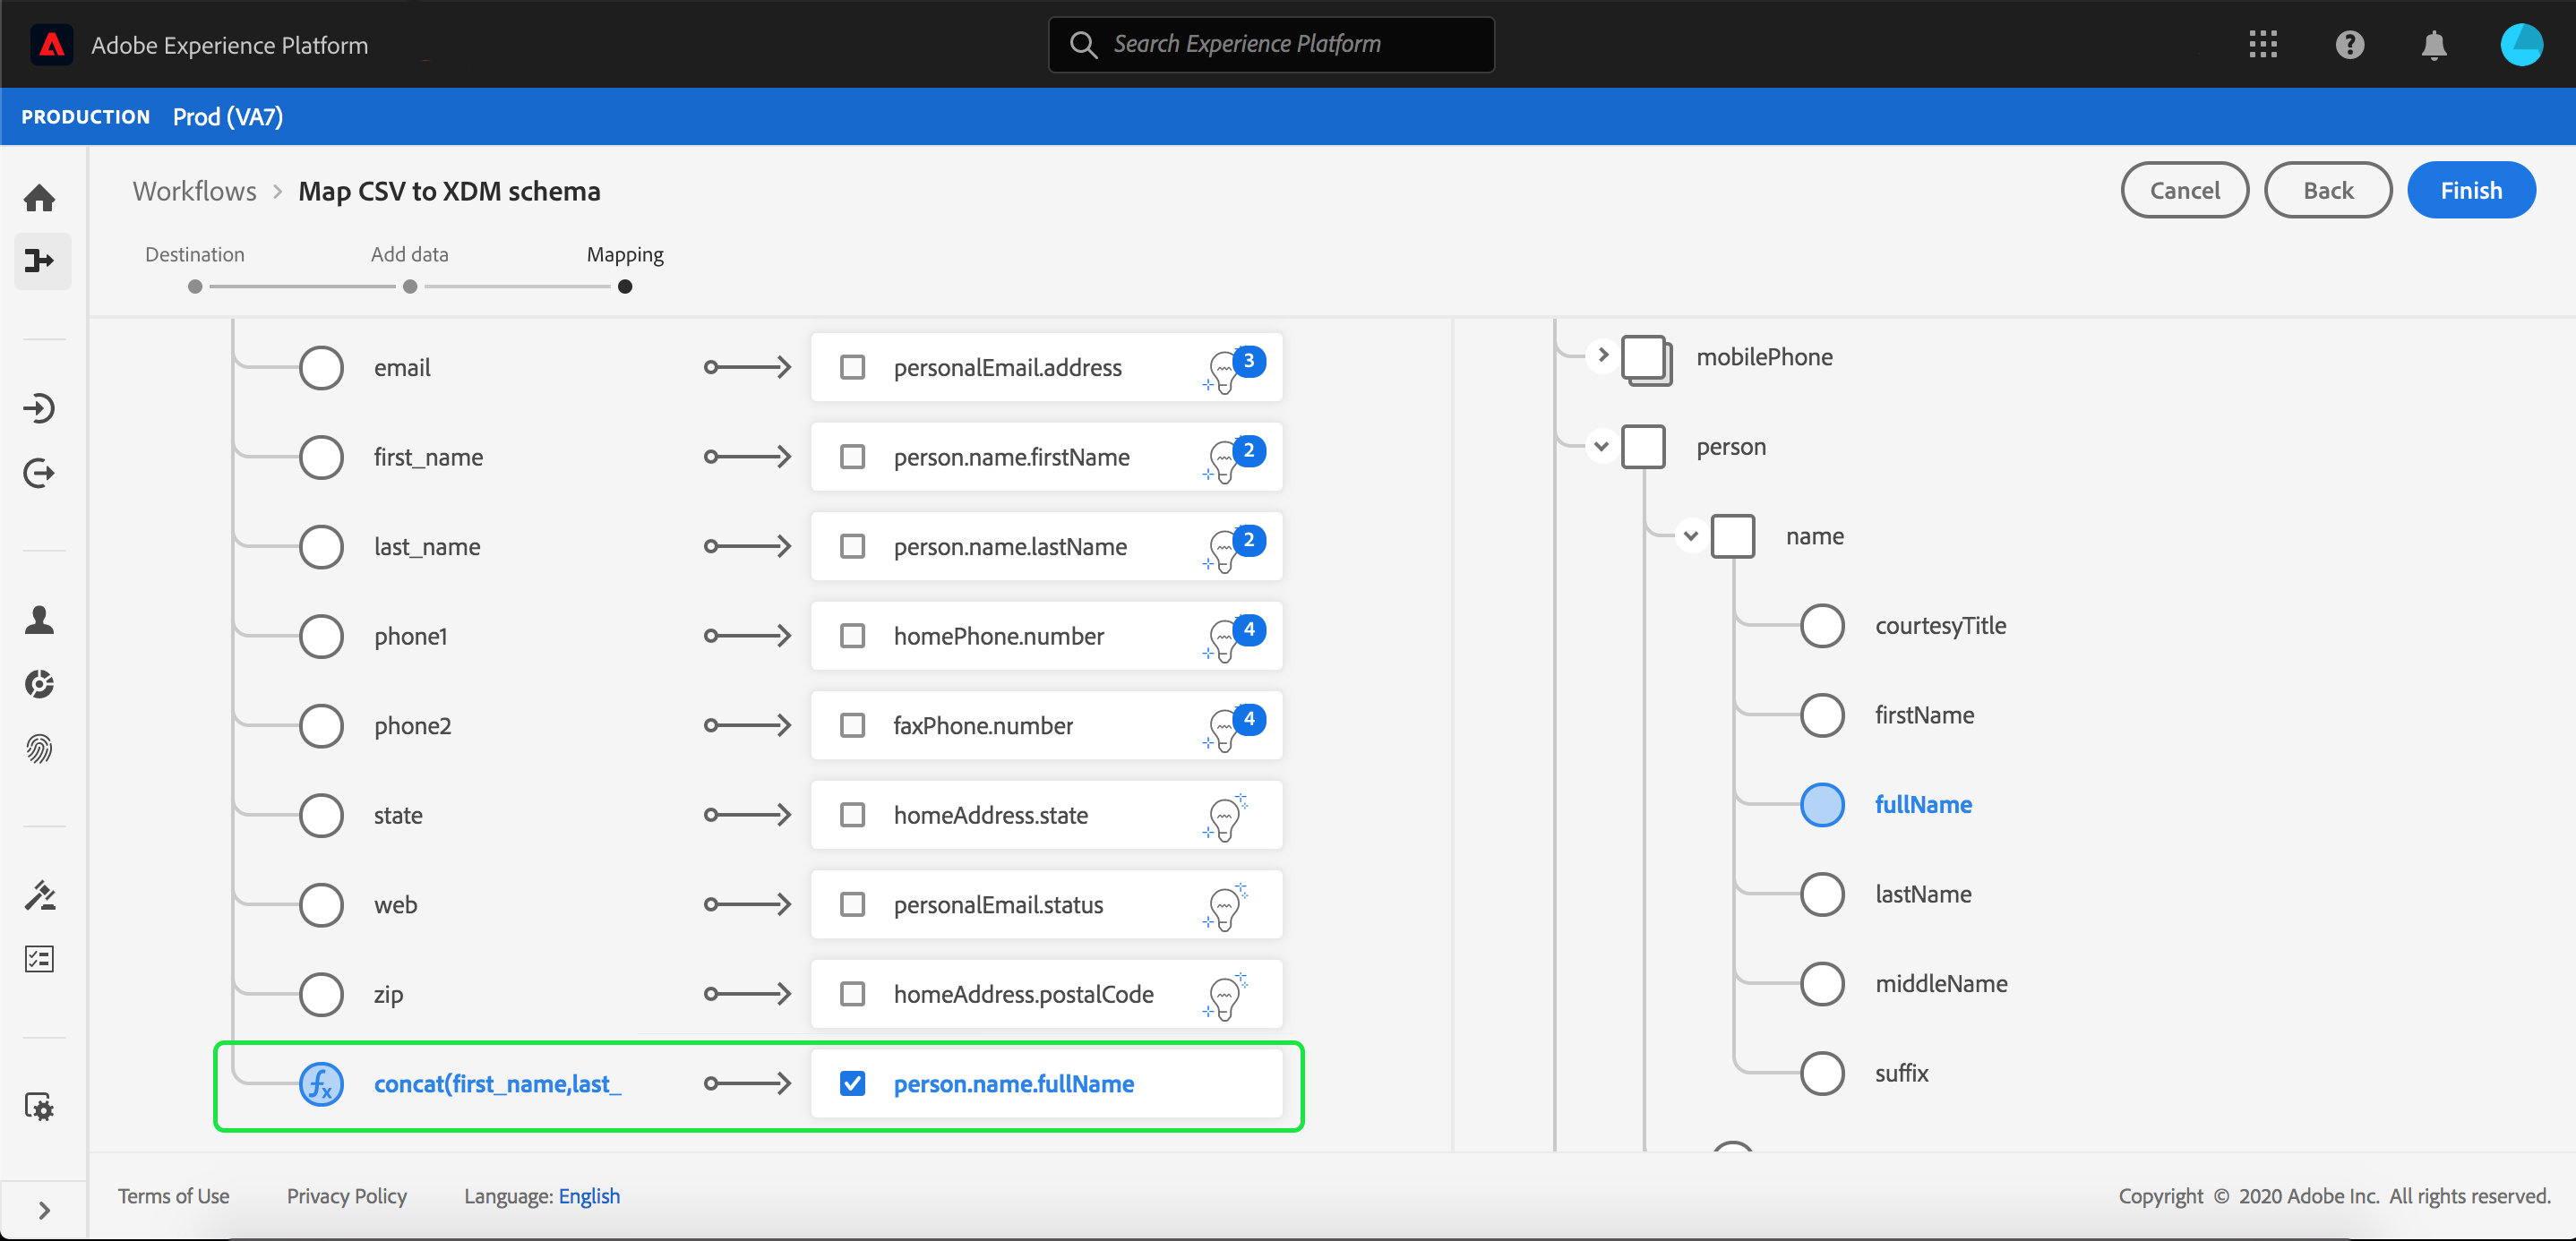Screen dimensions: 2576x1241
Task: Click Workflows breadcrumb
Action: pos(195,191)
